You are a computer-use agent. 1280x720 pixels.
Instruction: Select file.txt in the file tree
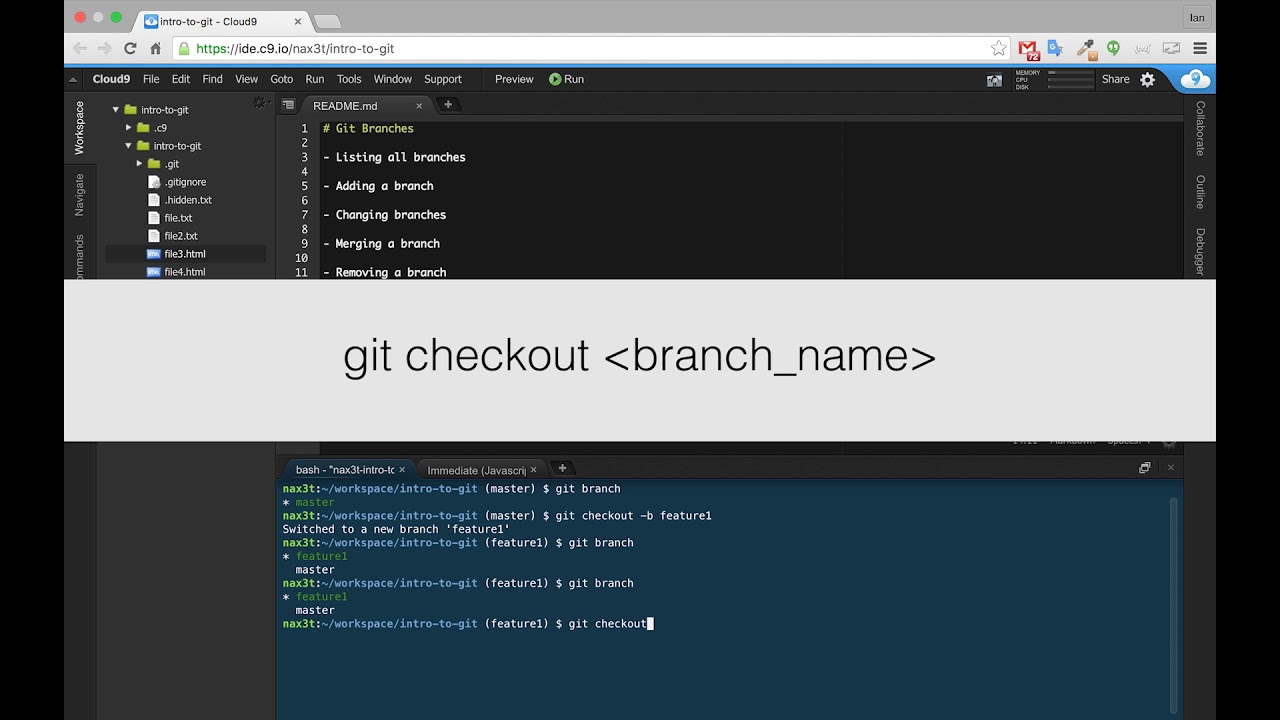(x=178, y=218)
